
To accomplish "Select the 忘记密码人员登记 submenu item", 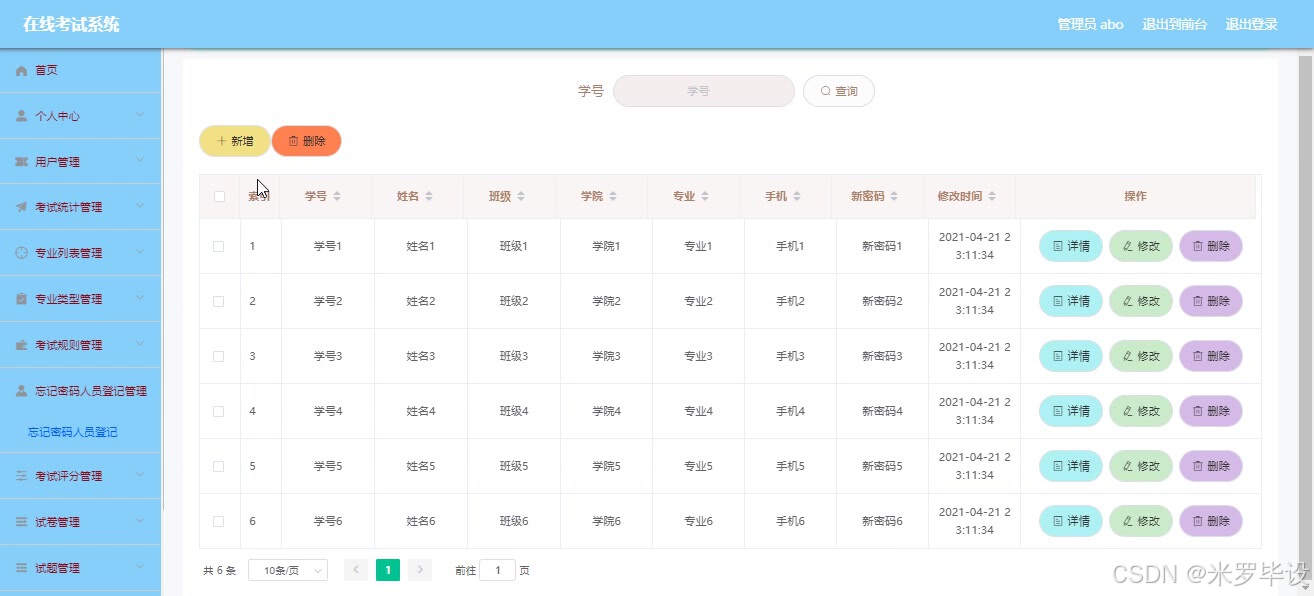I will click(x=73, y=433).
